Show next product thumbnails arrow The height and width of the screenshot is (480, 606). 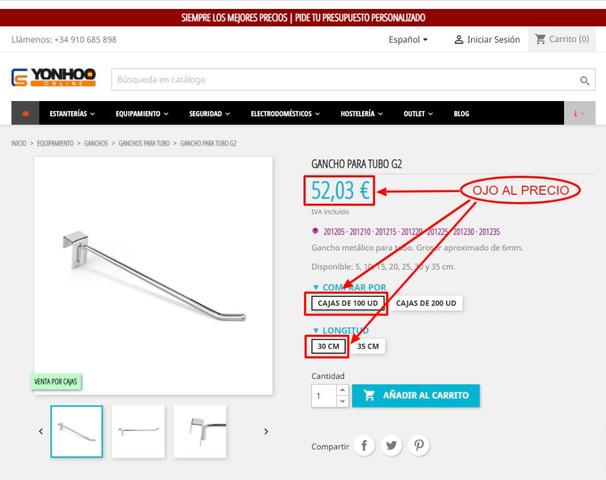pyautogui.click(x=266, y=431)
